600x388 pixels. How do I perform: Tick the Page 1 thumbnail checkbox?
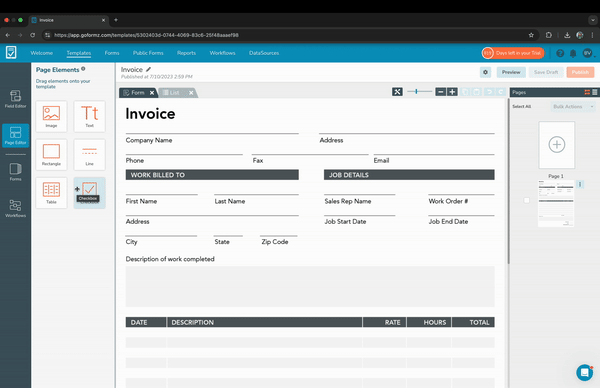(527, 200)
